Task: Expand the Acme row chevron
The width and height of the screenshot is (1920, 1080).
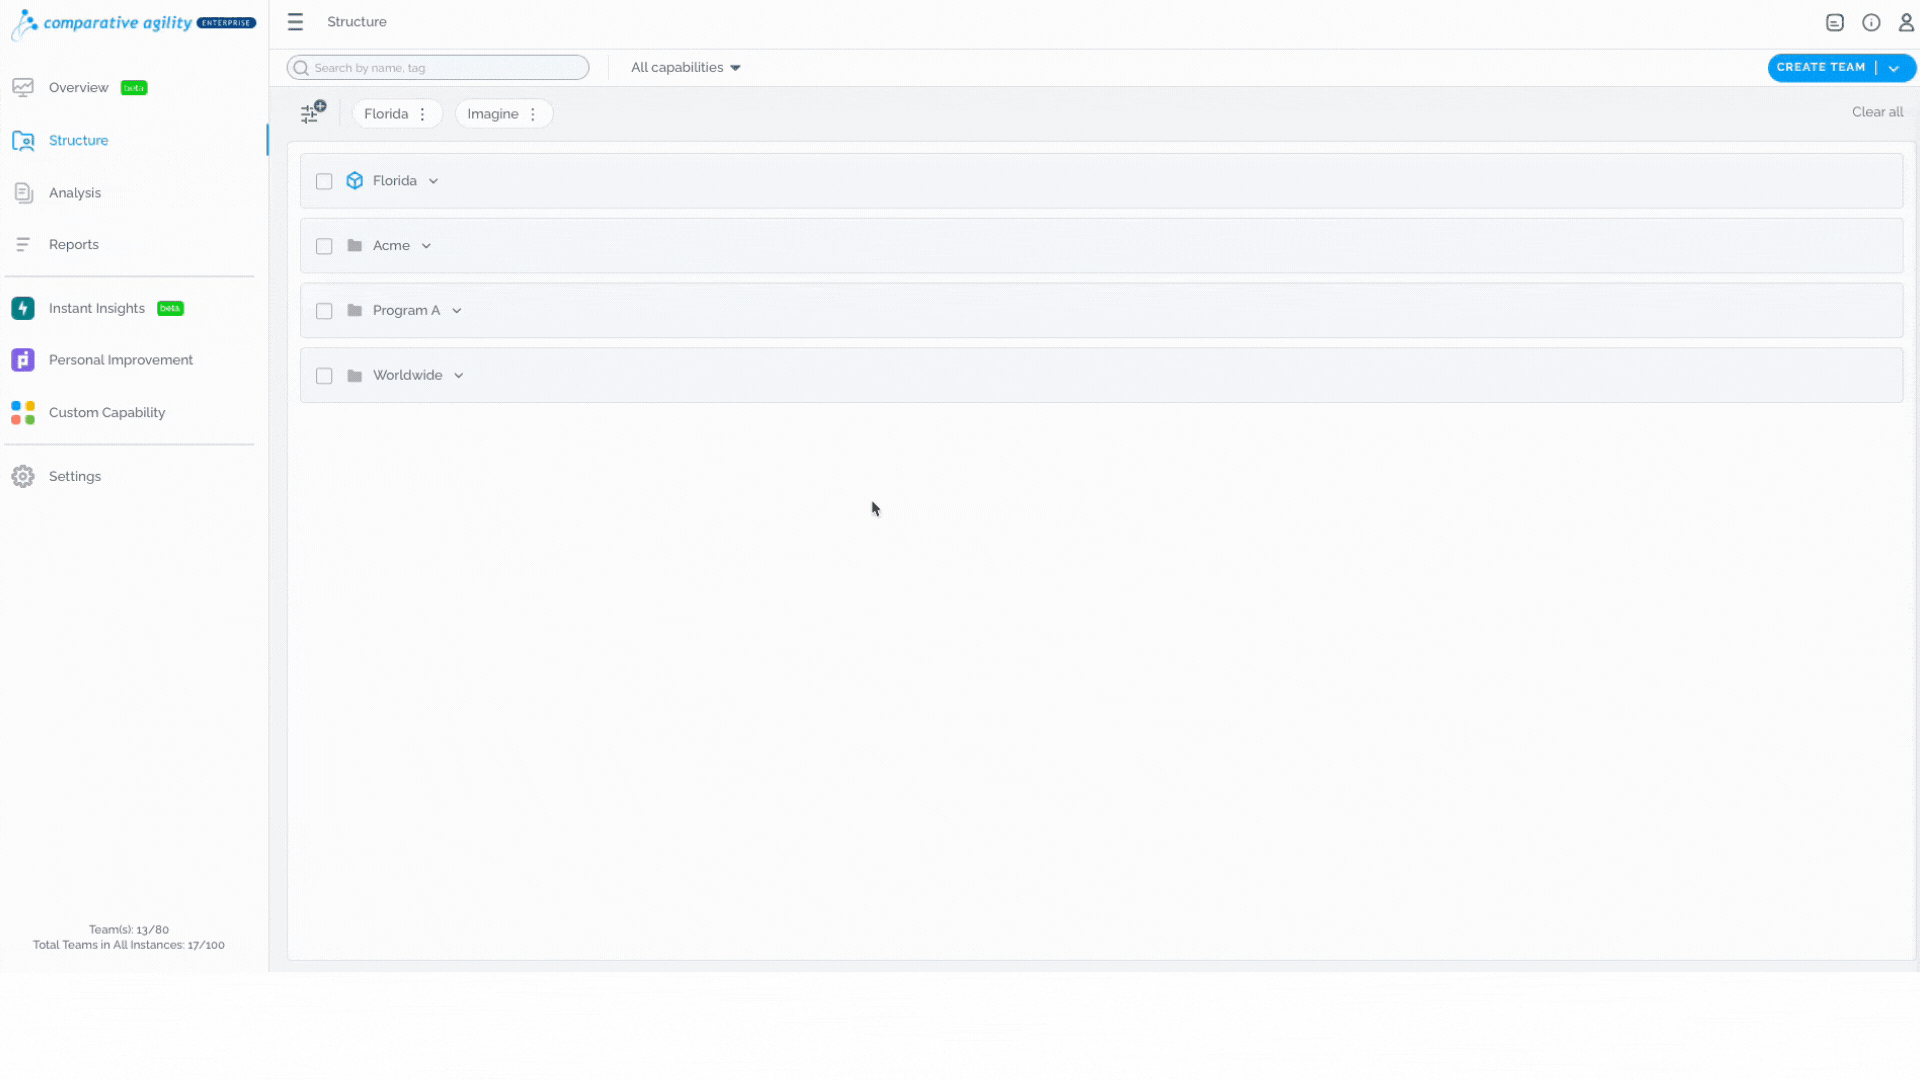Action: tap(427, 247)
